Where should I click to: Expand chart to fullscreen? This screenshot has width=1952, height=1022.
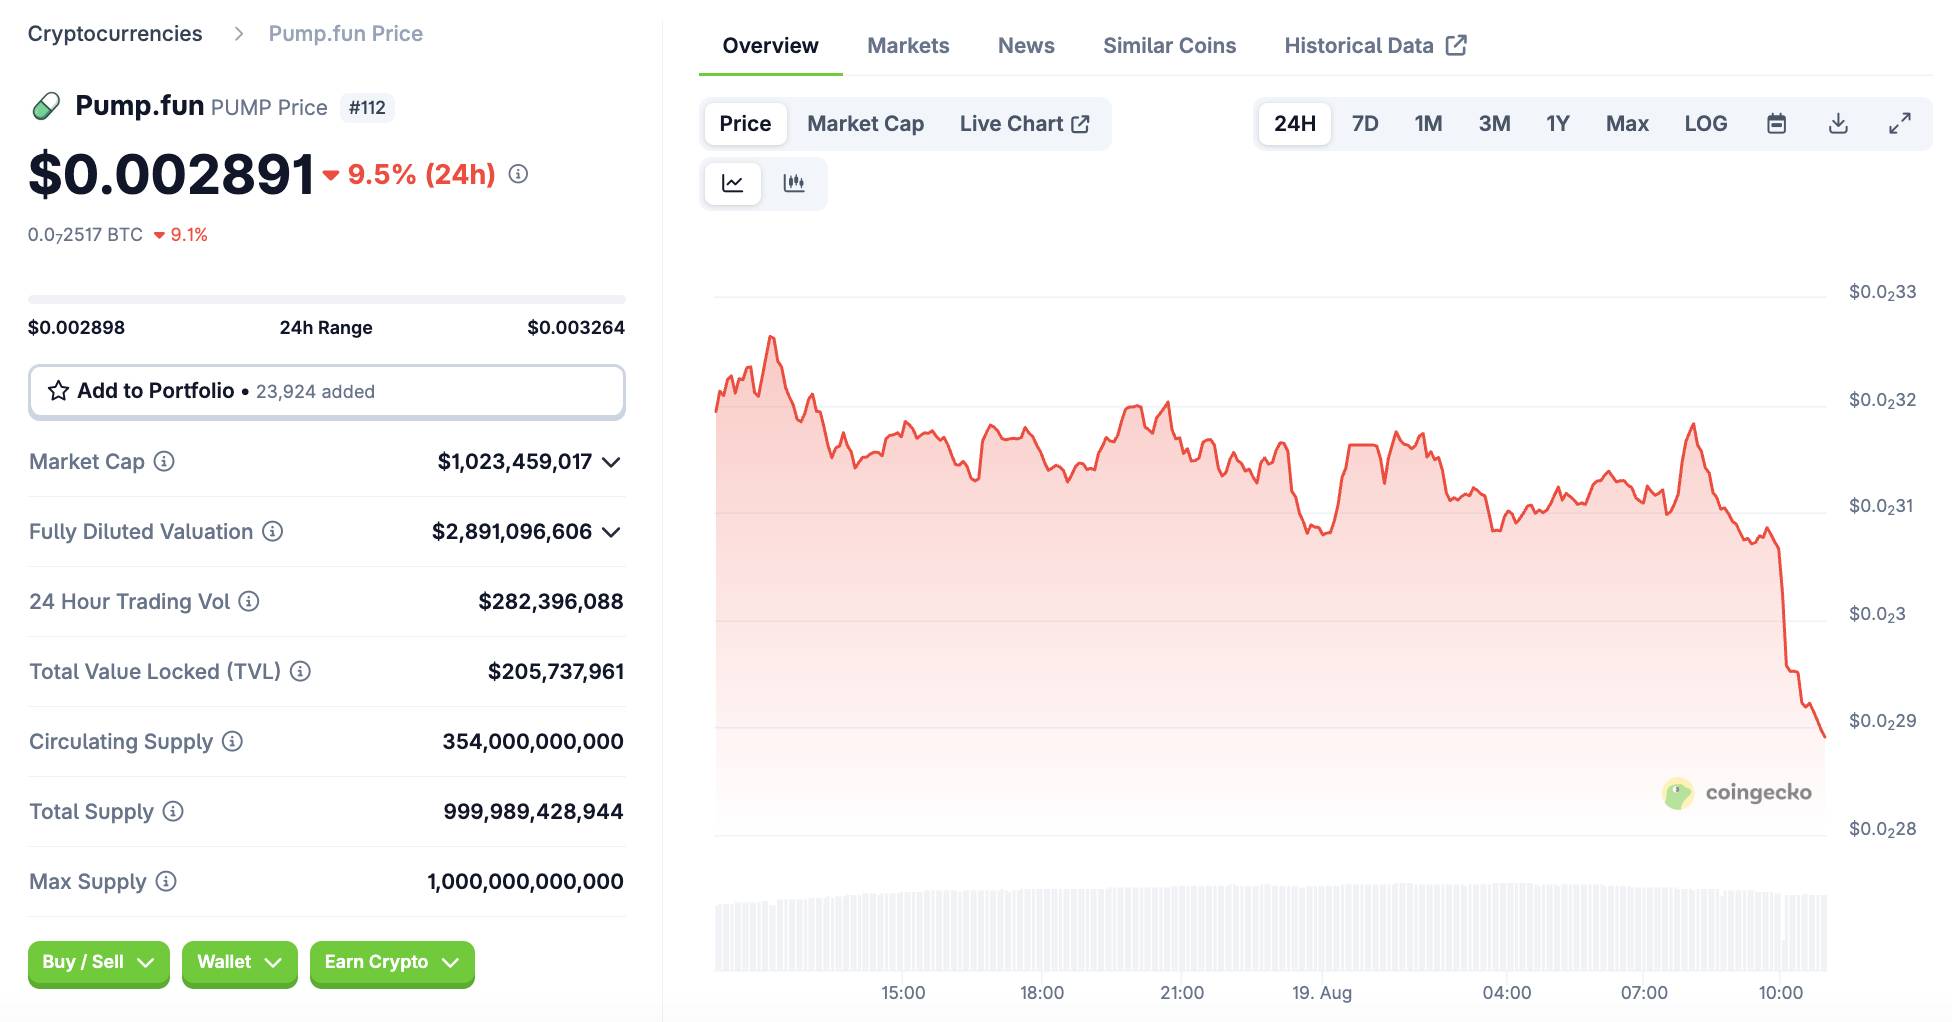coord(1900,124)
